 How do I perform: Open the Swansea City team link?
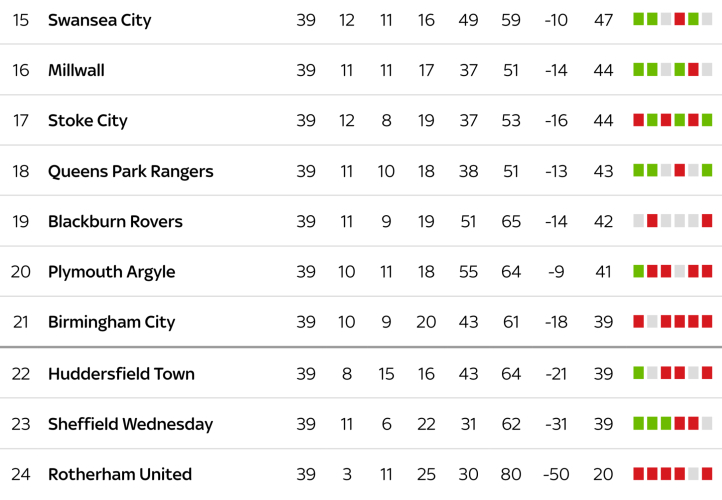point(100,20)
